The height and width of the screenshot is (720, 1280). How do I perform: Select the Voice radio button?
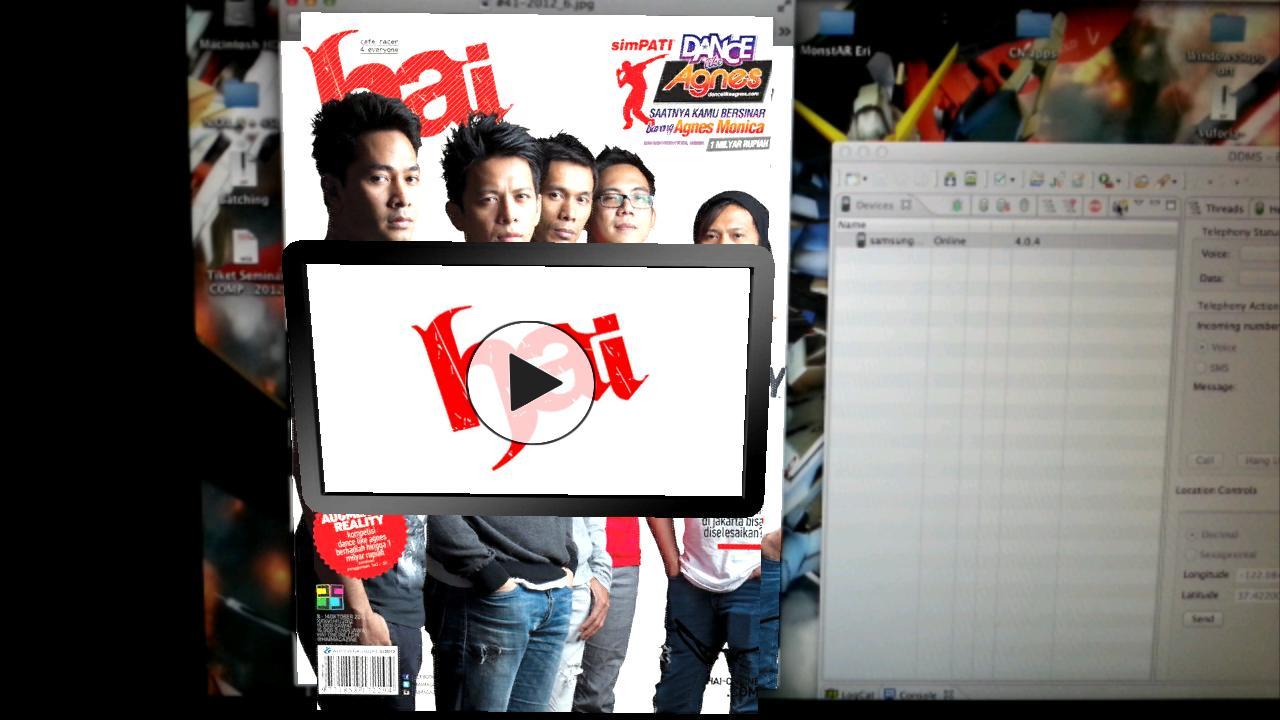pyautogui.click(x=1200, y=347)
